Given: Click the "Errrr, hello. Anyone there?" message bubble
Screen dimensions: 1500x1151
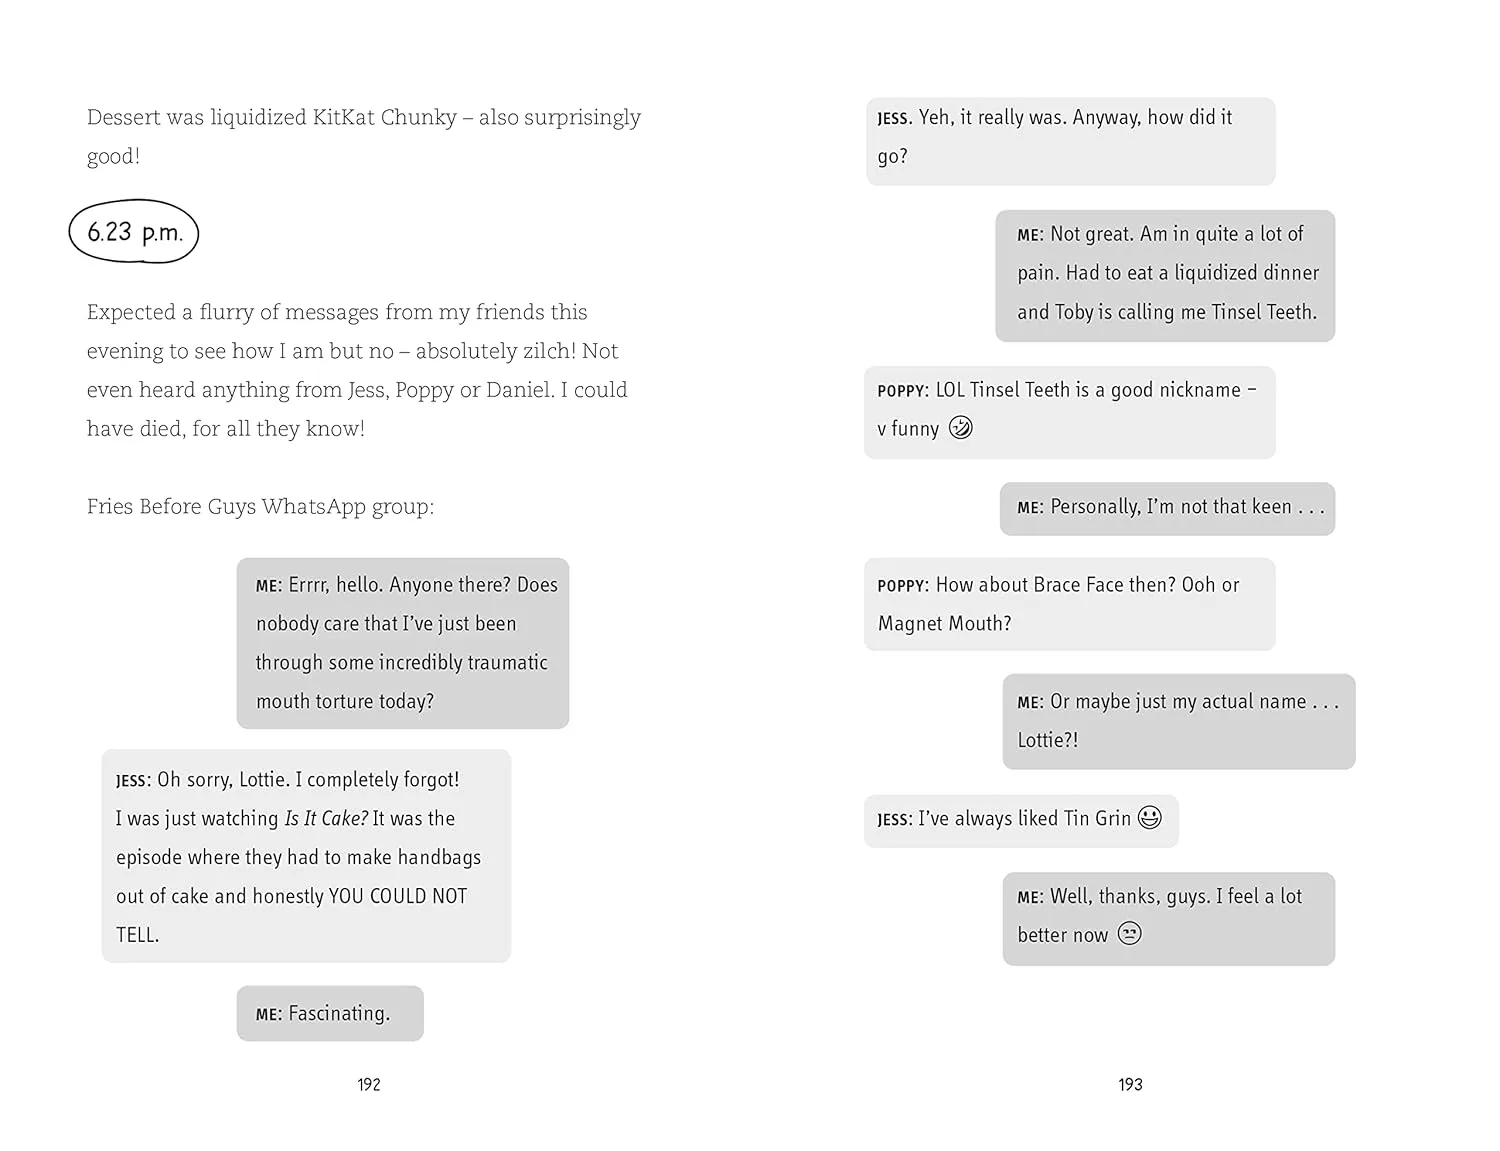Looking at the screenshot, I should coord(403,643).
